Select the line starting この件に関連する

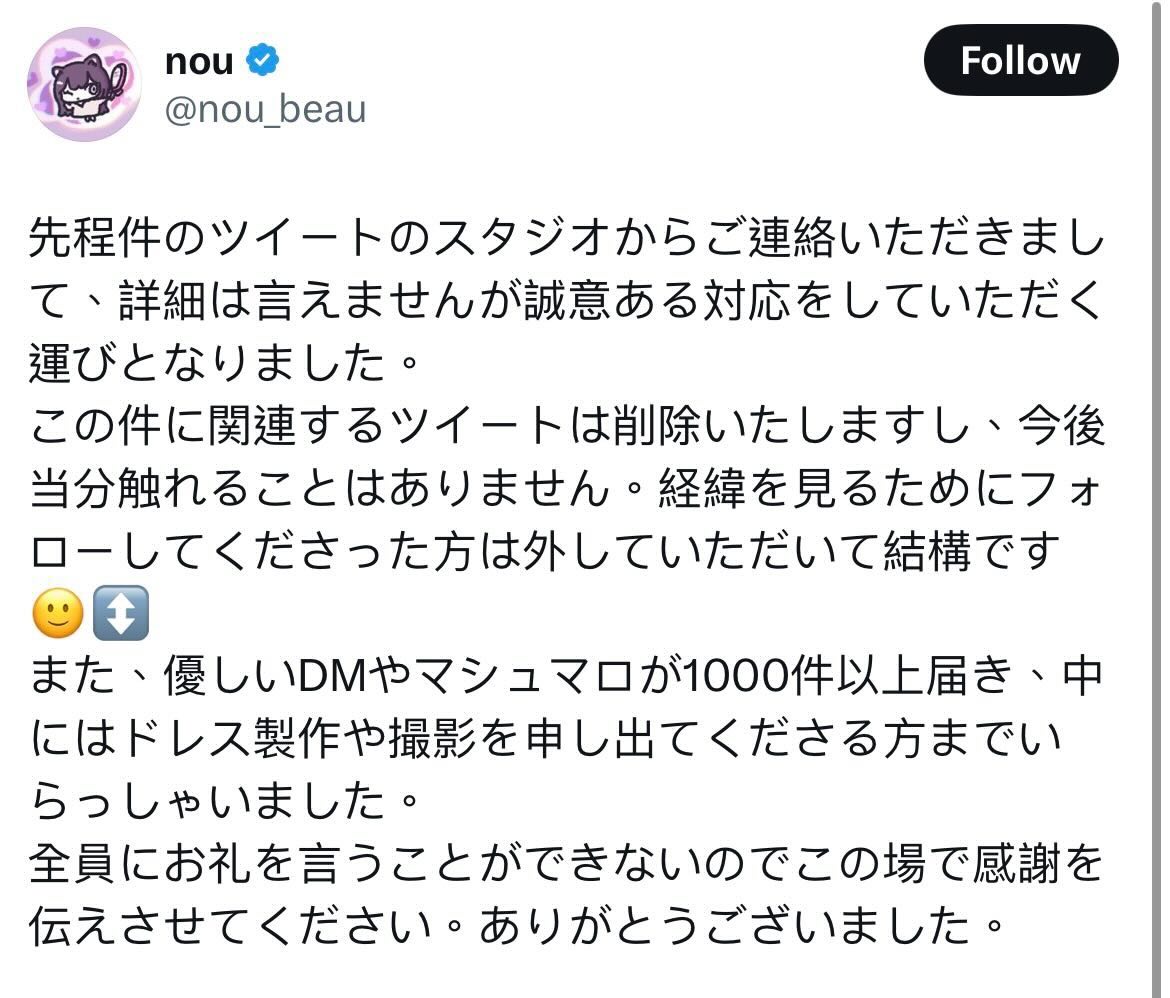click(x=566, y=426)
